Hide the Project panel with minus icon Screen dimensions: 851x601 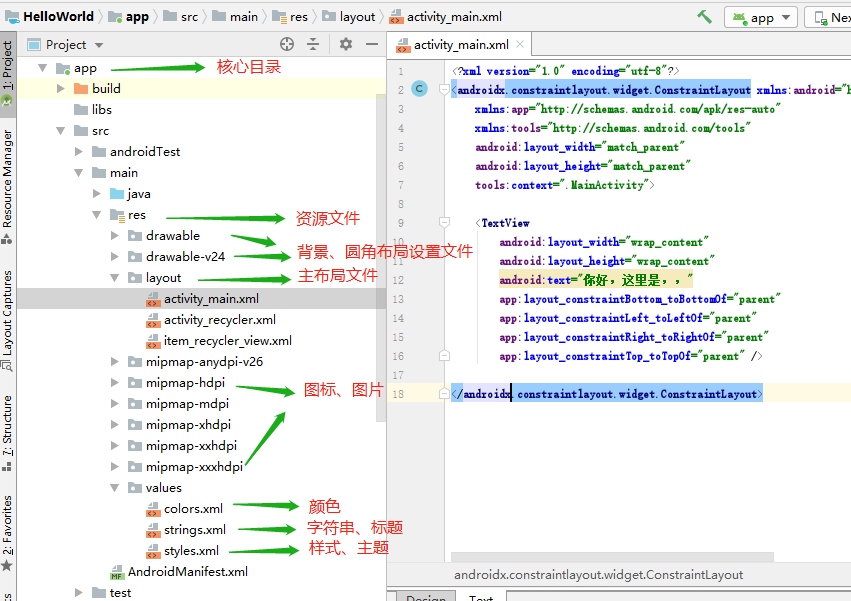pyautogui.click(x=372, y=44)
